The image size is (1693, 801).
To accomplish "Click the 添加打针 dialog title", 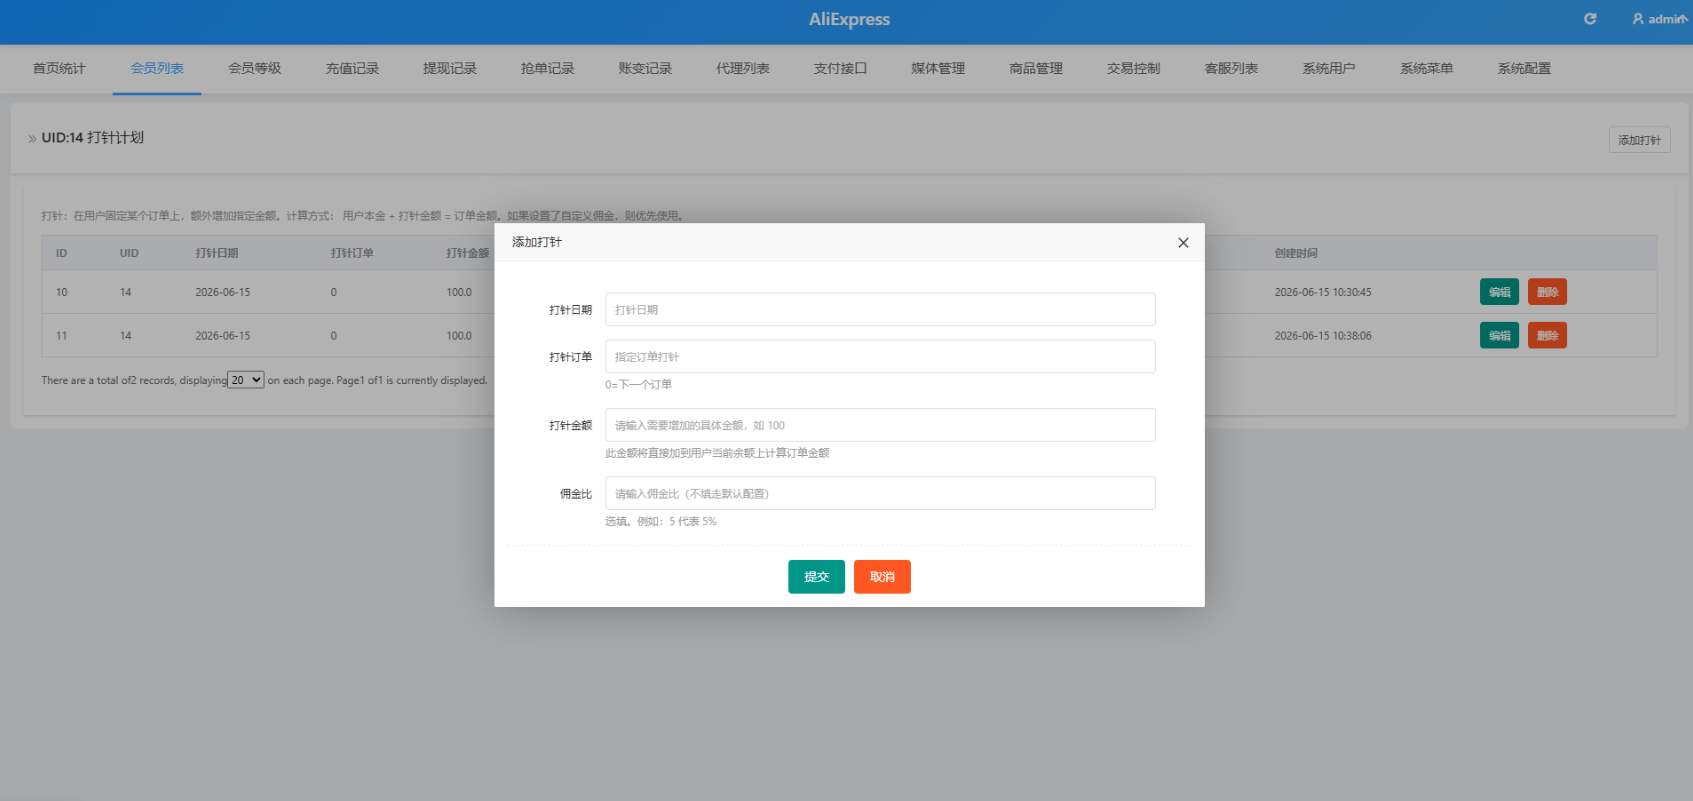I will point(537,242).
